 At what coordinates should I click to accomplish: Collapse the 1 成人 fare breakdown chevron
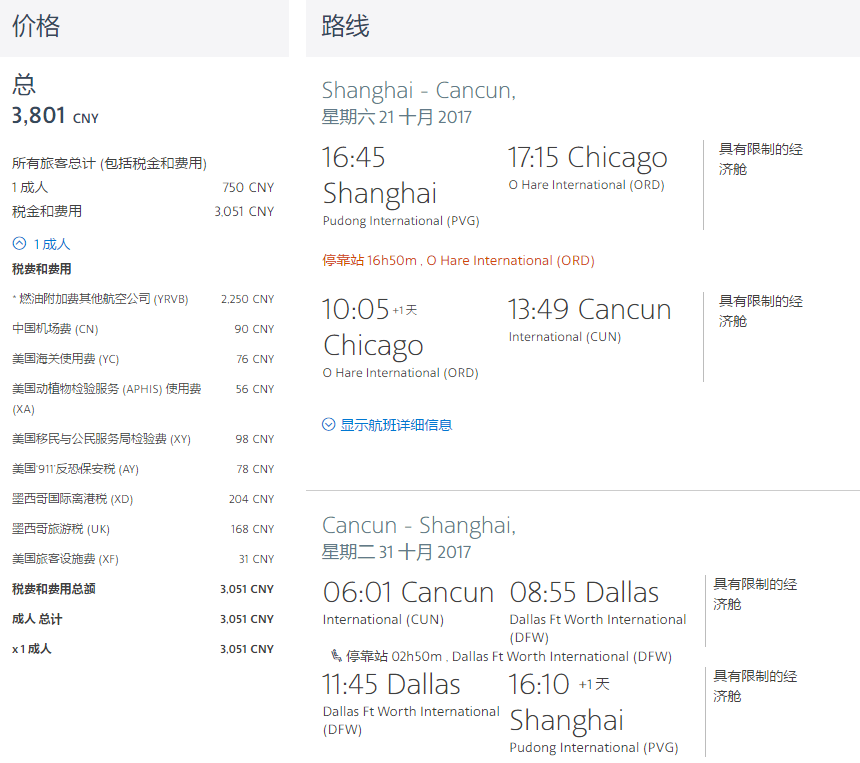click(19, 244)
